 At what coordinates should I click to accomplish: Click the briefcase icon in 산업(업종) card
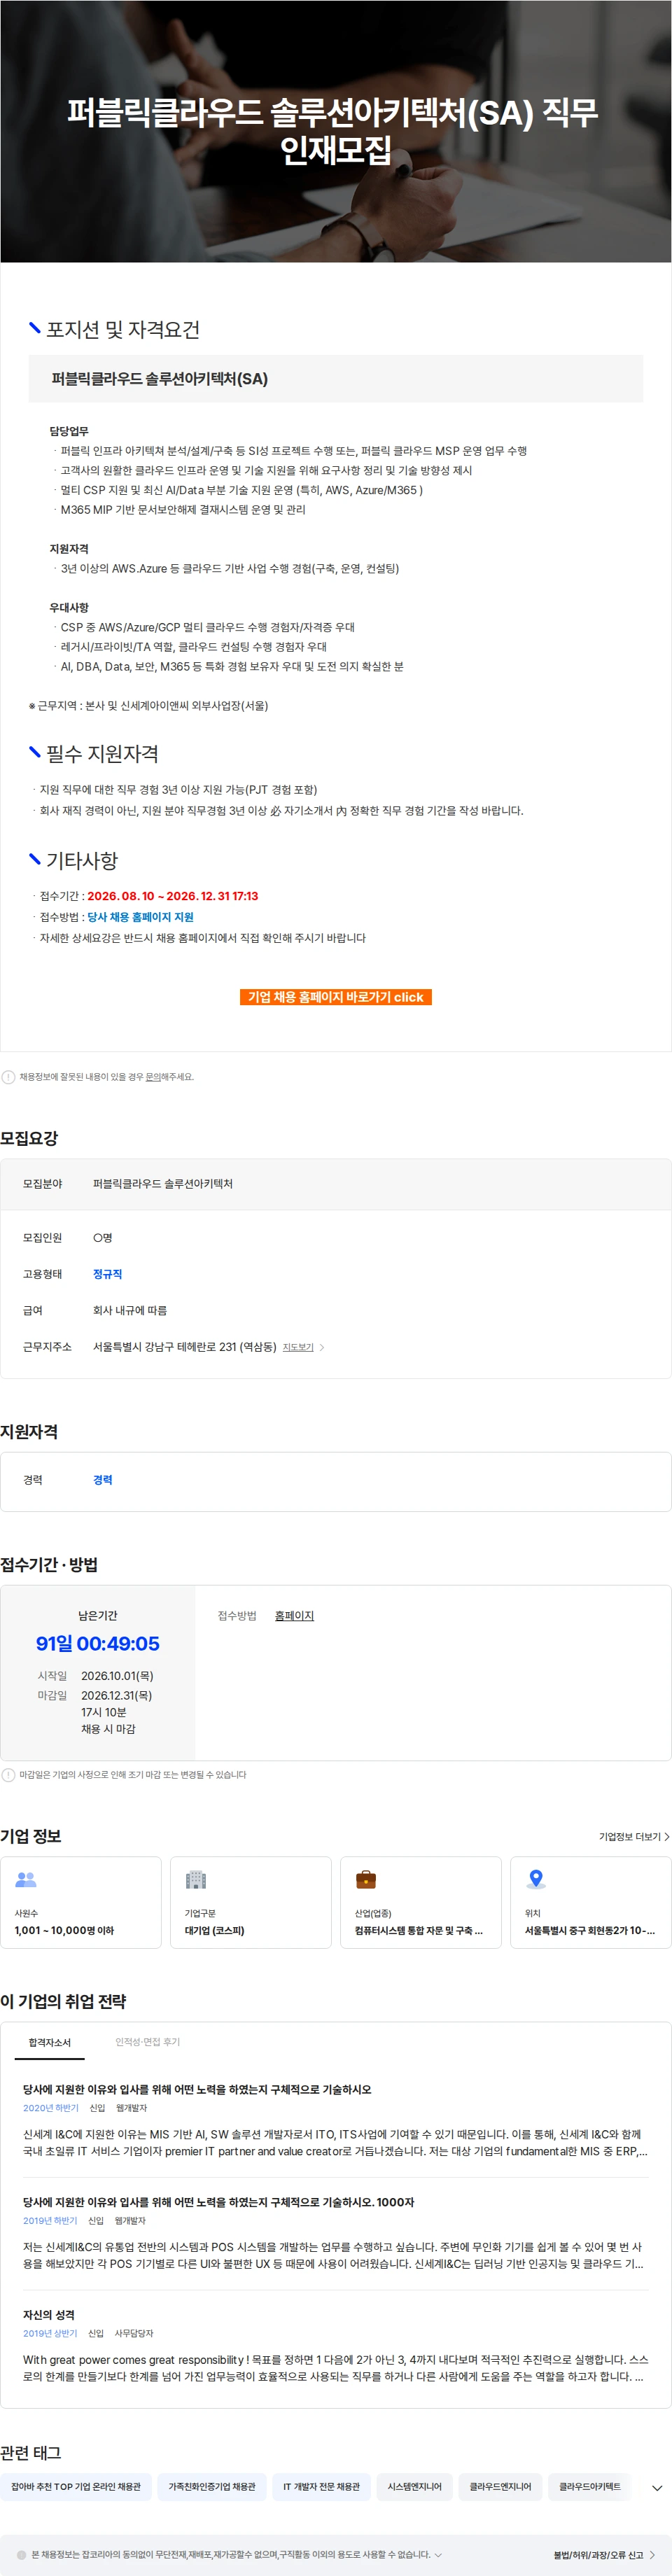point(366,1880)
